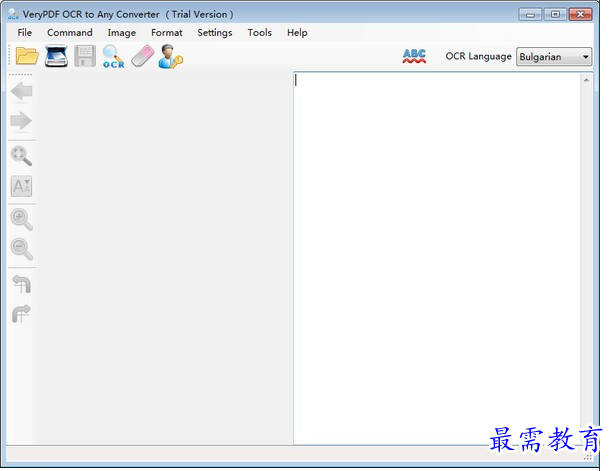Image resolution: width=611 pixels, height=471 pixels.
Task: Open the Command menu
Action: [x=70, y=32]
